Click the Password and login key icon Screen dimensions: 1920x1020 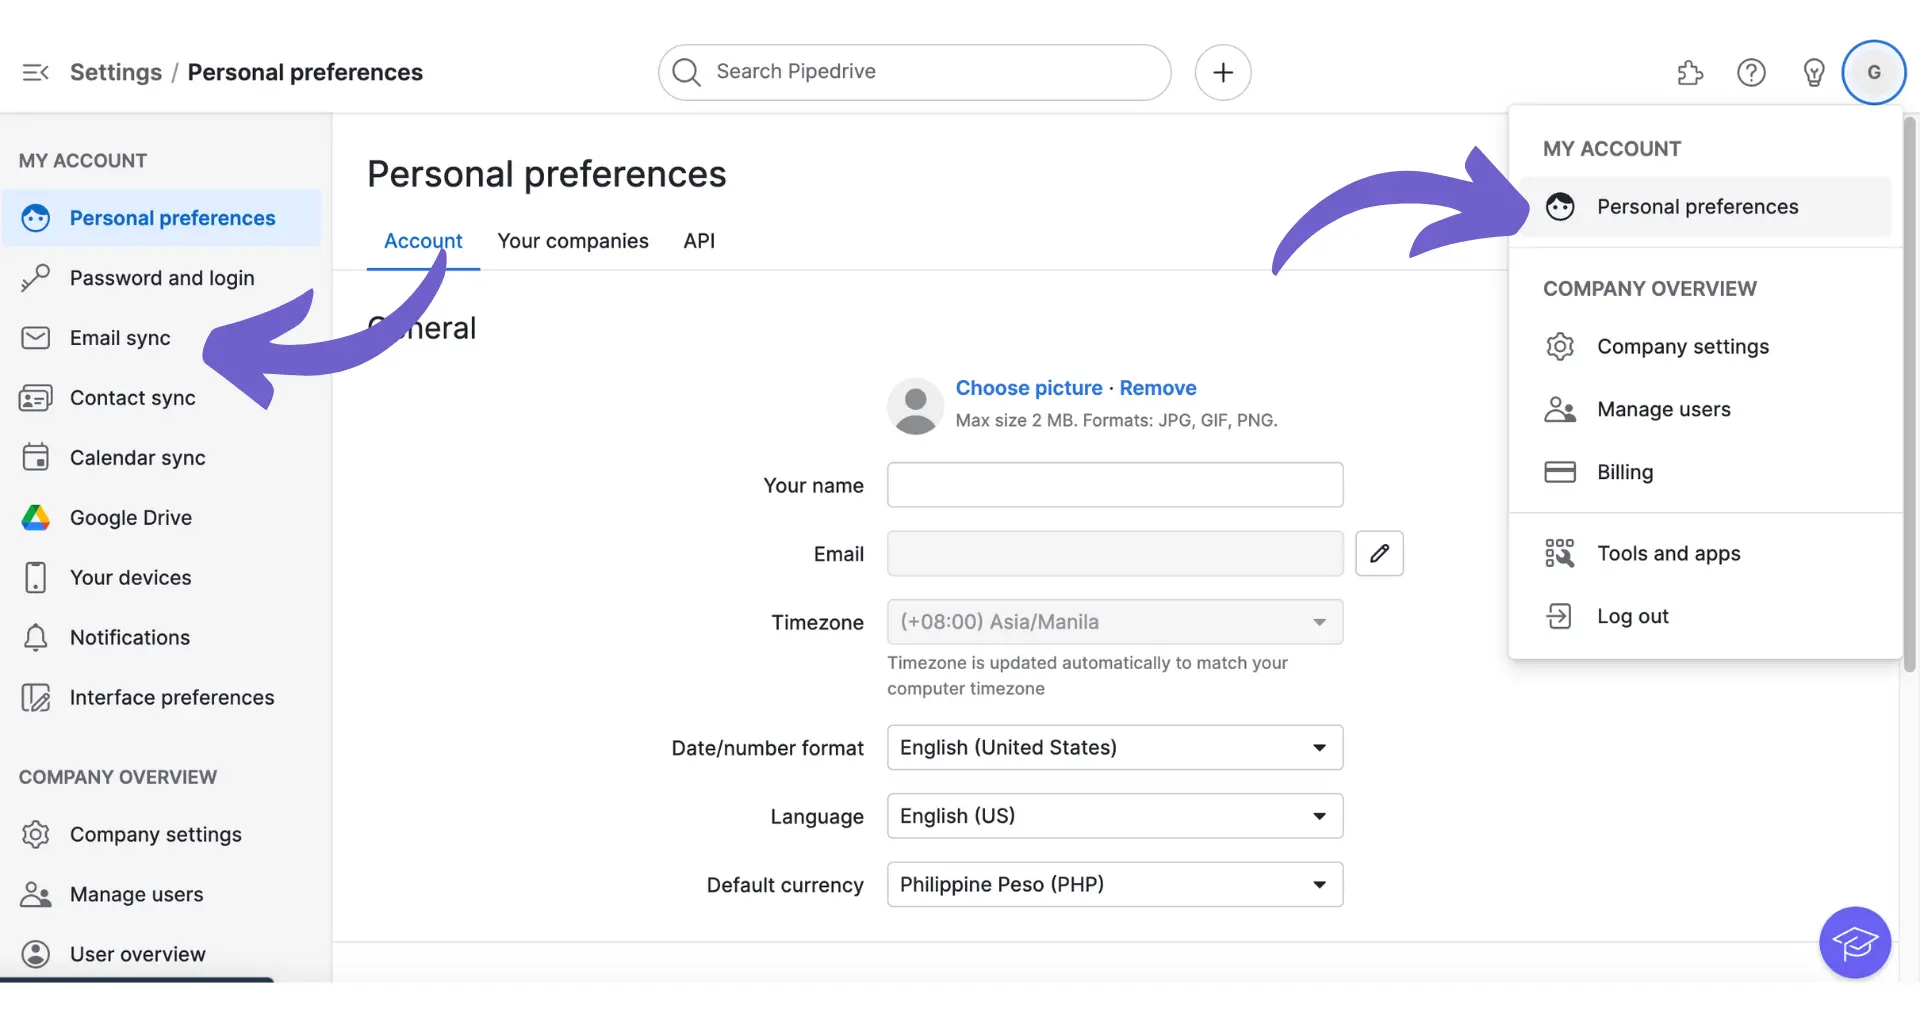[36, 278]
